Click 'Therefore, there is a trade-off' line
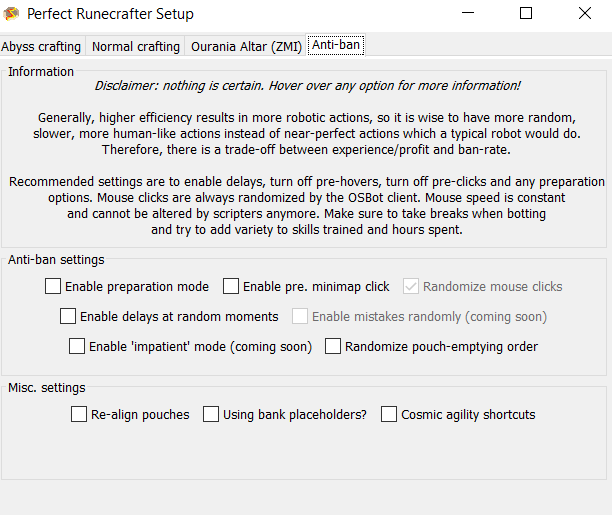Viewport: 612px width, 515px height. 306,150
